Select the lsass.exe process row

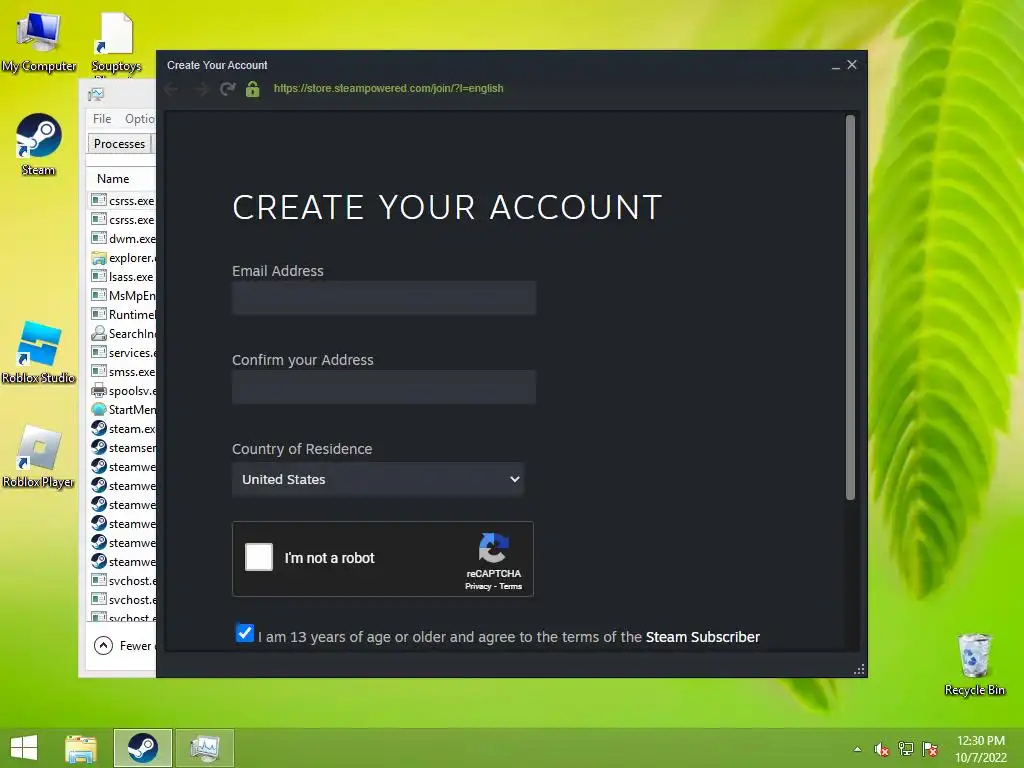[121, 276]
